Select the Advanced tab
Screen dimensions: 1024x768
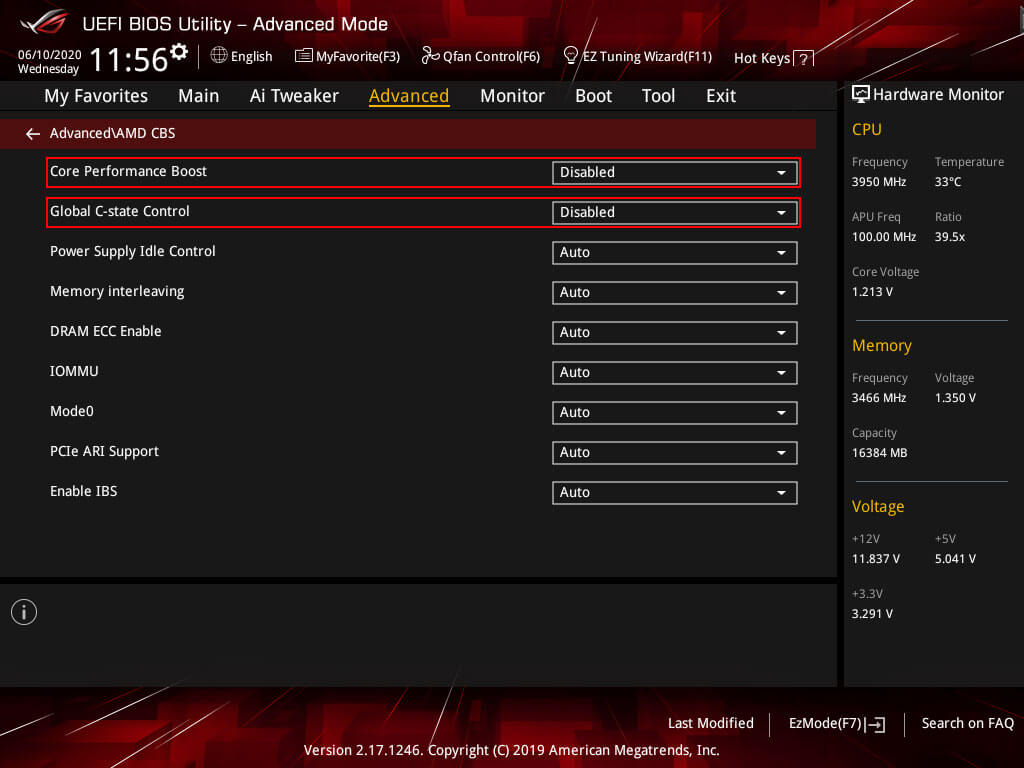[x=409, y=96]
